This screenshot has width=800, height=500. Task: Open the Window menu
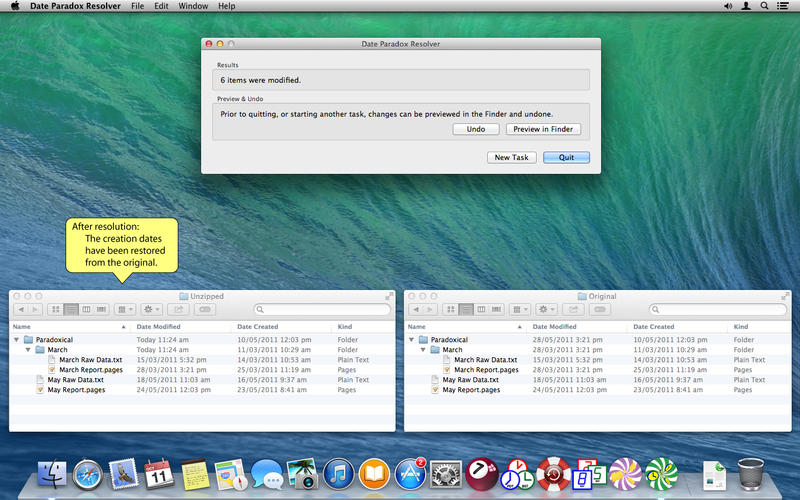pos(193,6)
